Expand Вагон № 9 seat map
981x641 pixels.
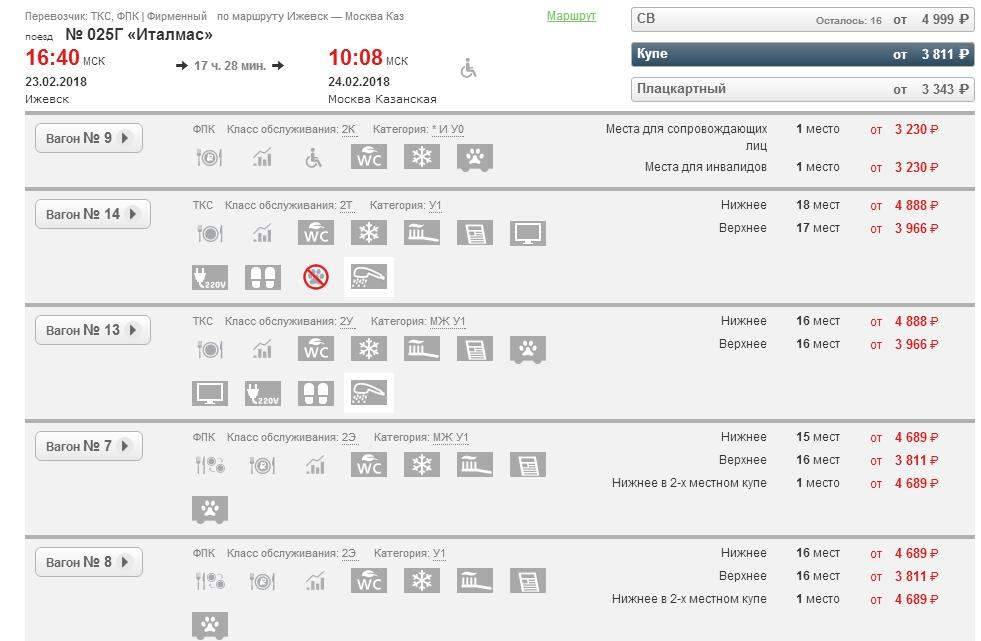(x=89, y=138)
